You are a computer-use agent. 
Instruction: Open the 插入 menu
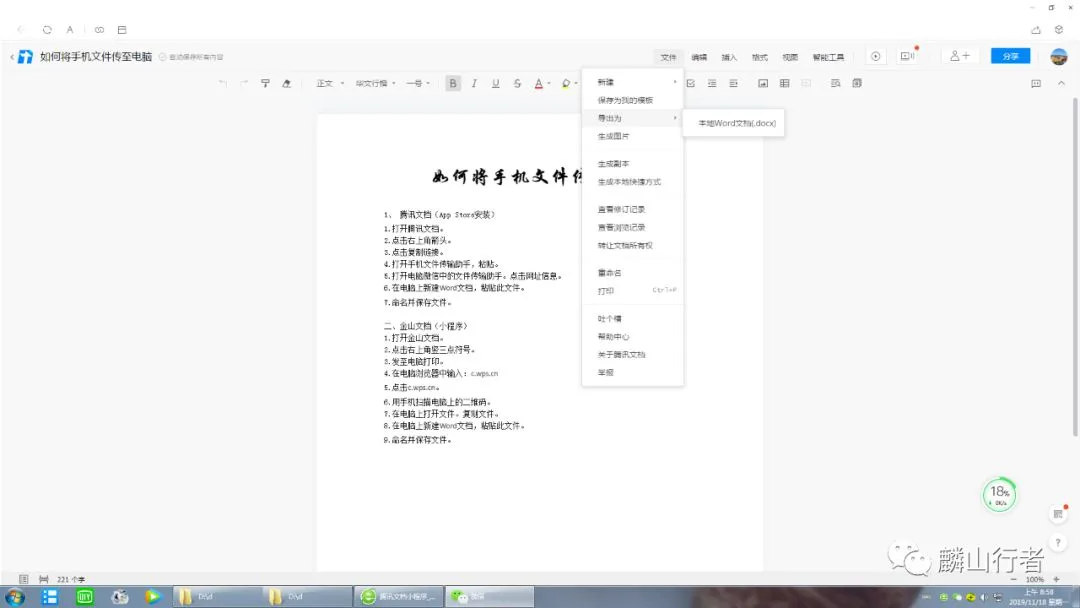(x=729, y=57)
